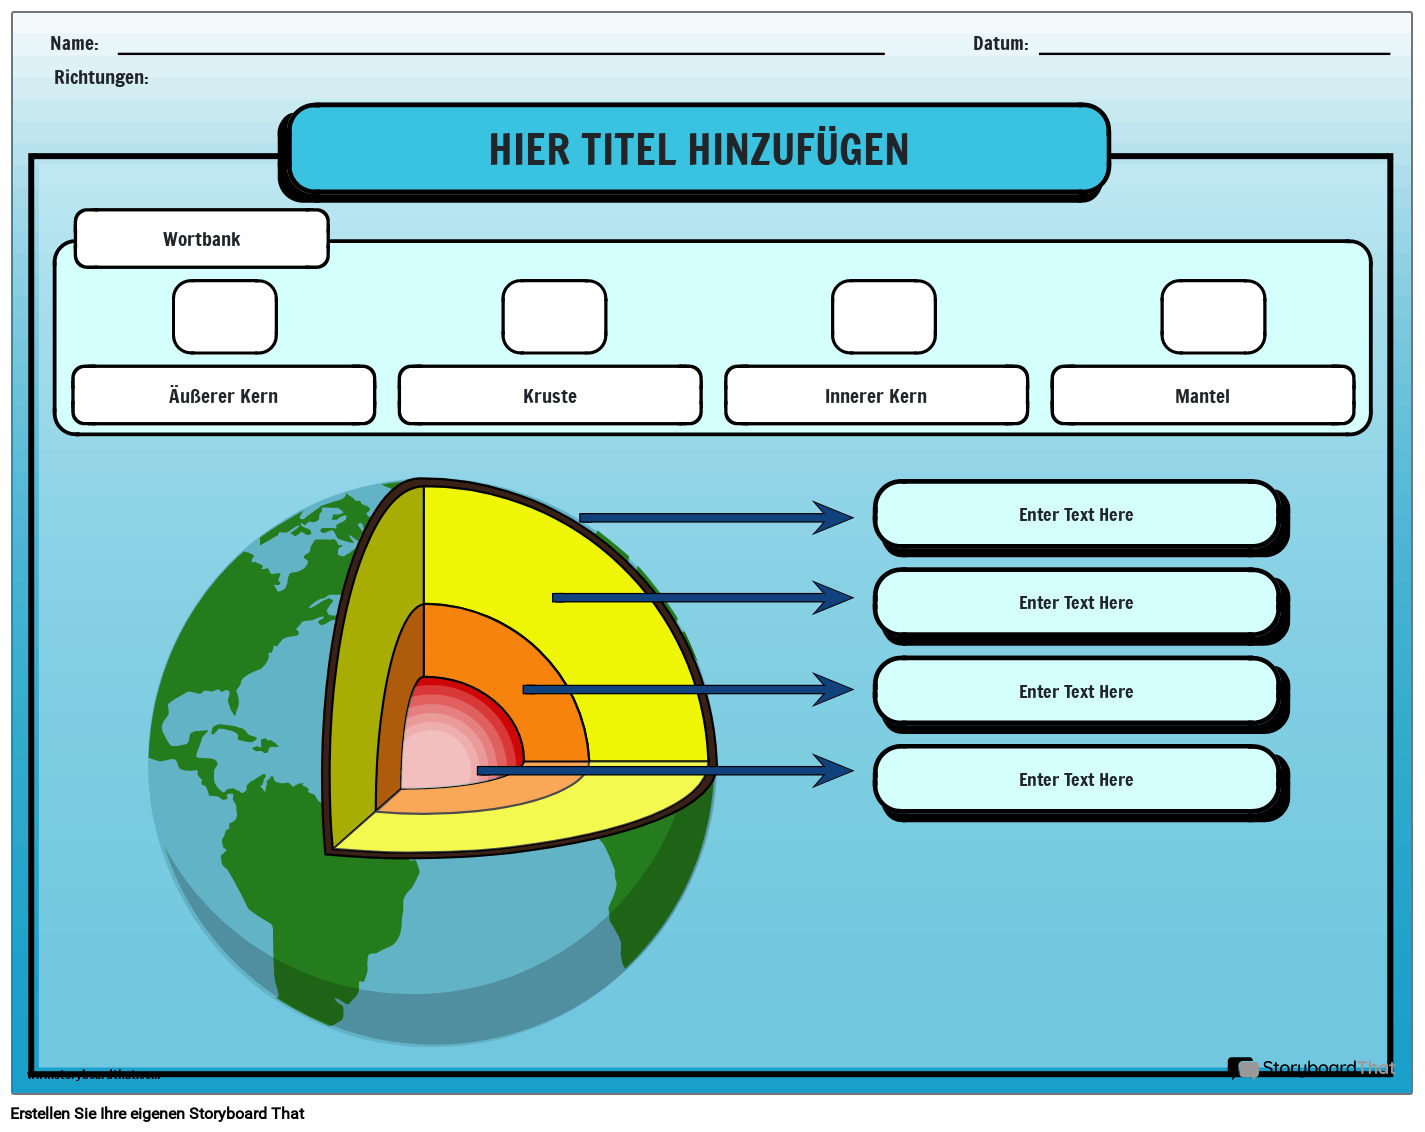This screenshot has width=1425, height=1132.
Task: Check the empty box above Äußerer Kern
Action: [x=224, y=317]
